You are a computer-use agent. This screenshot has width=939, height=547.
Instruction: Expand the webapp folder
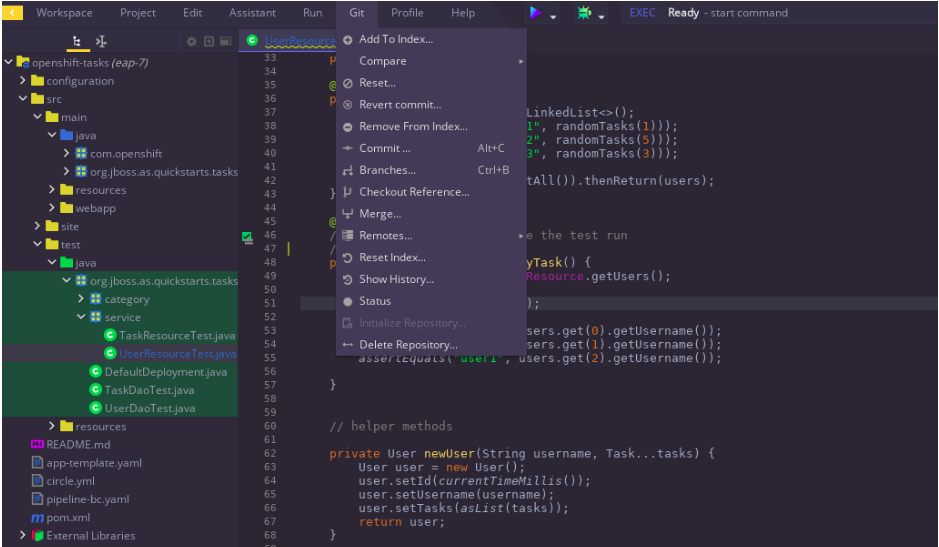point(52,207)
